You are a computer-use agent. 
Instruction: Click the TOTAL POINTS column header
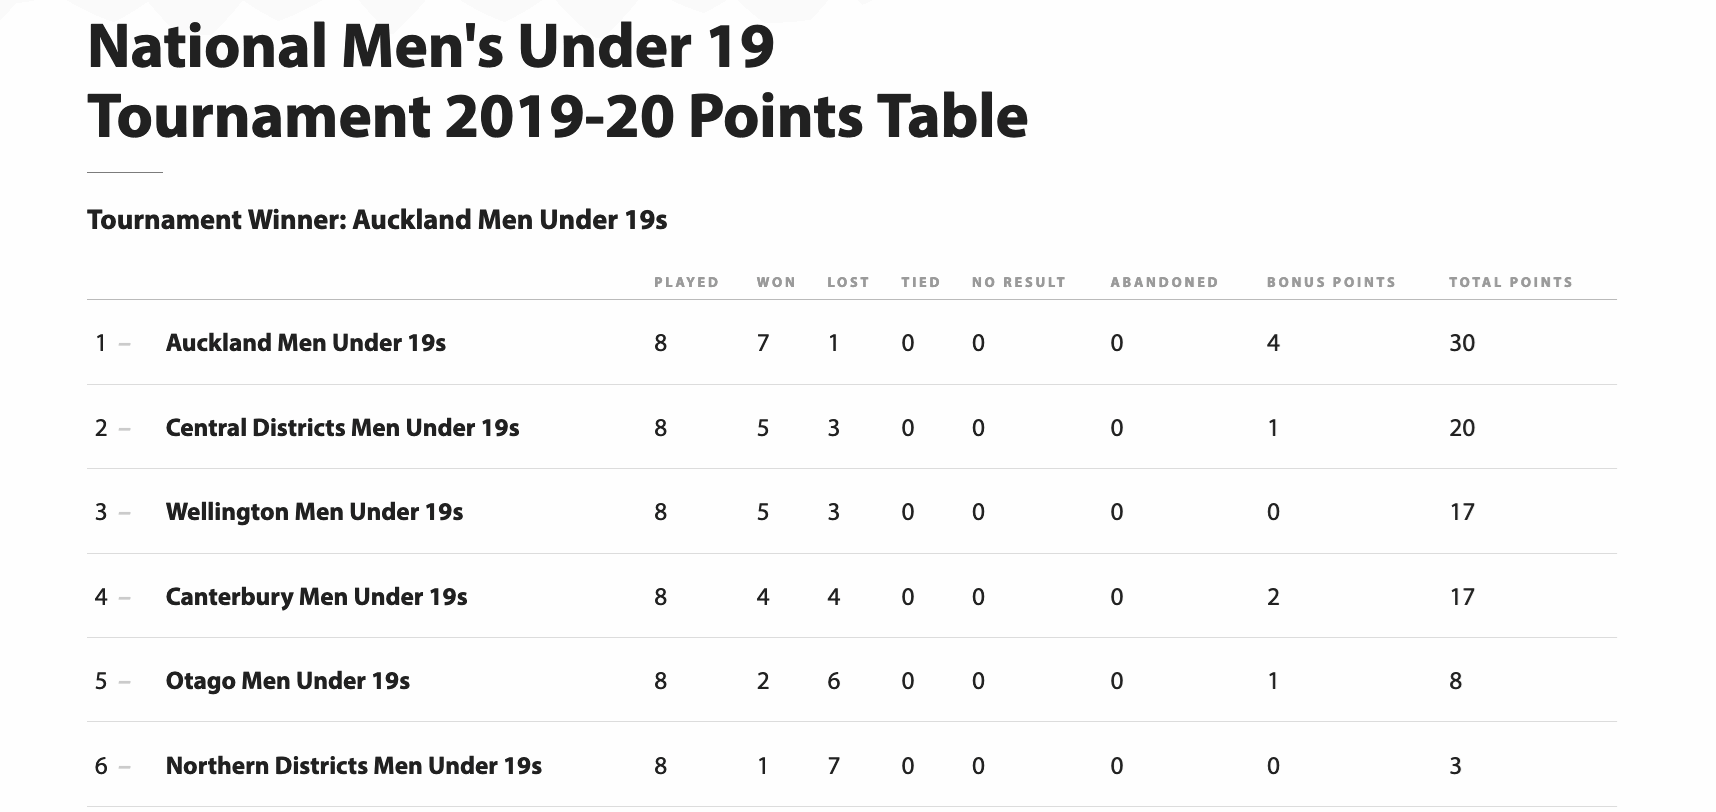(x=1511, y=282)
